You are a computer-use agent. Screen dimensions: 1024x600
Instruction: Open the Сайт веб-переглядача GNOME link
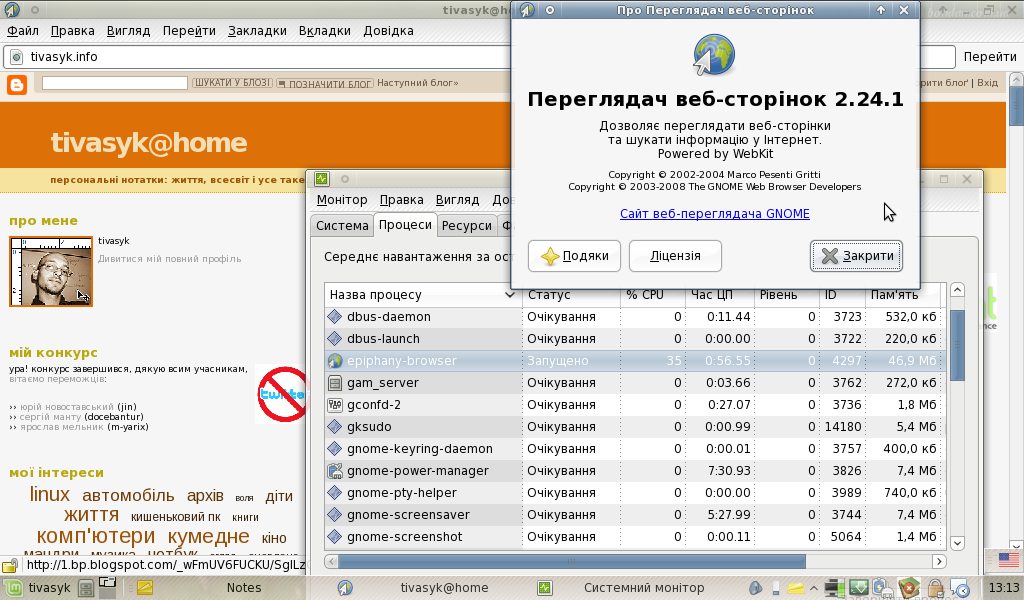[714, 213]
